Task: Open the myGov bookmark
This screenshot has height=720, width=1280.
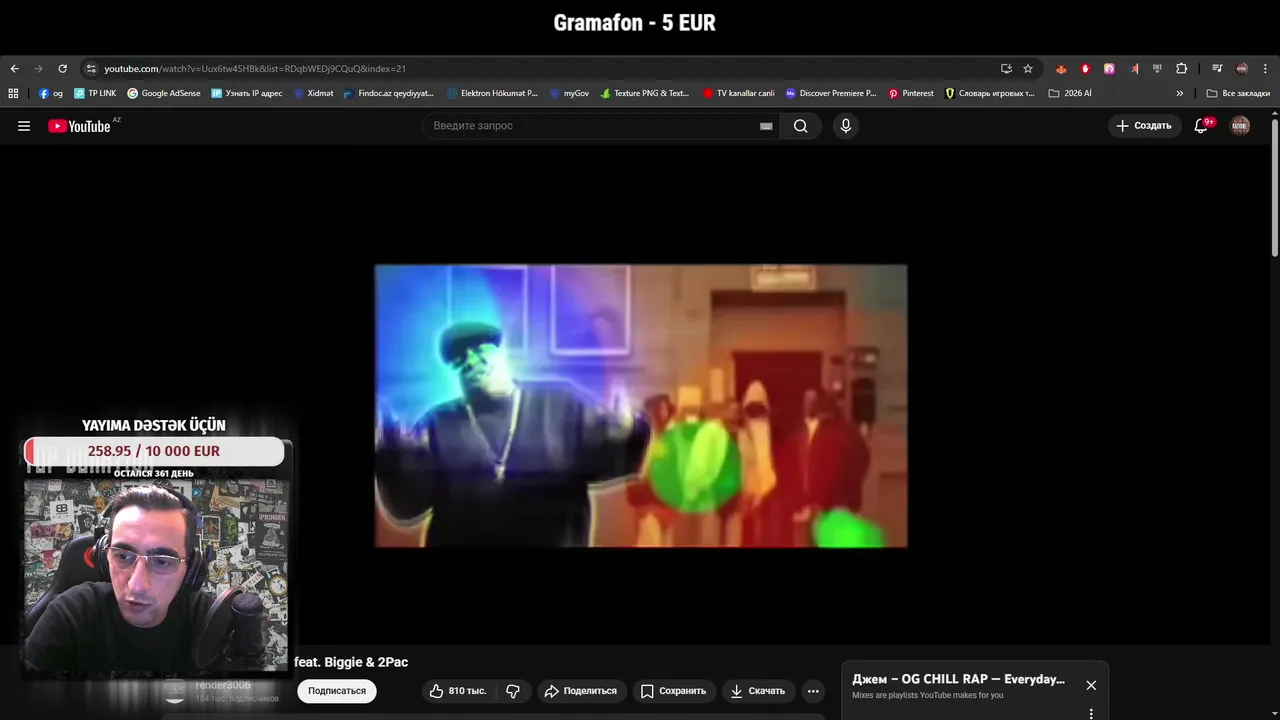Action: tap(570, 93)
